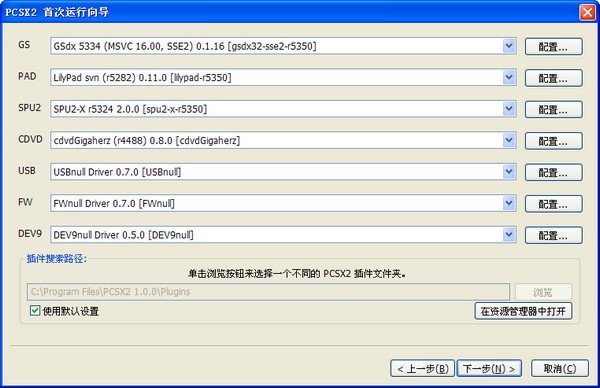The image size is (600, 388).
Task: Click the plugins folder path field
Action: [x=268, y=292]
